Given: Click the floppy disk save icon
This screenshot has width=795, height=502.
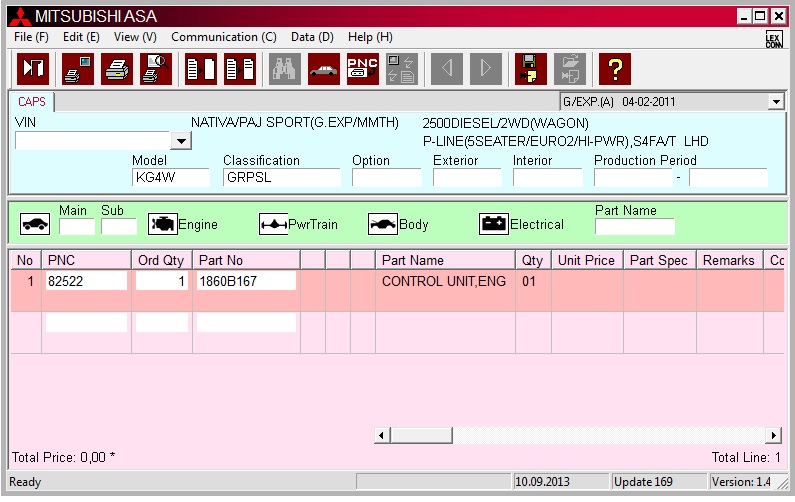Looking at the screenshot, I should click(531, 69).
